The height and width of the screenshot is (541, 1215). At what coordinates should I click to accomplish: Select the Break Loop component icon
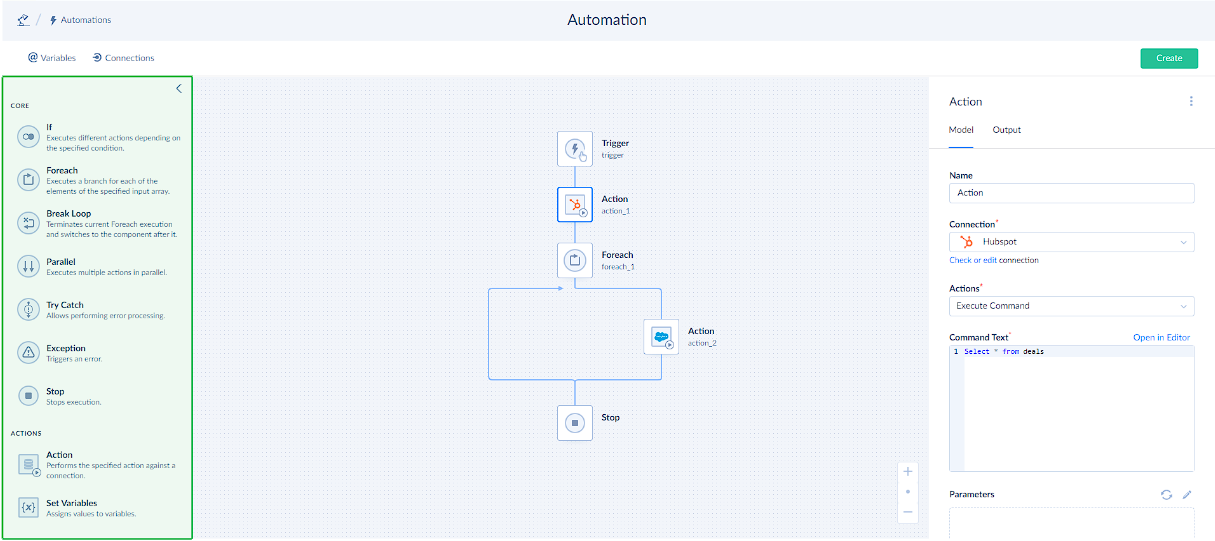point(29,223)
